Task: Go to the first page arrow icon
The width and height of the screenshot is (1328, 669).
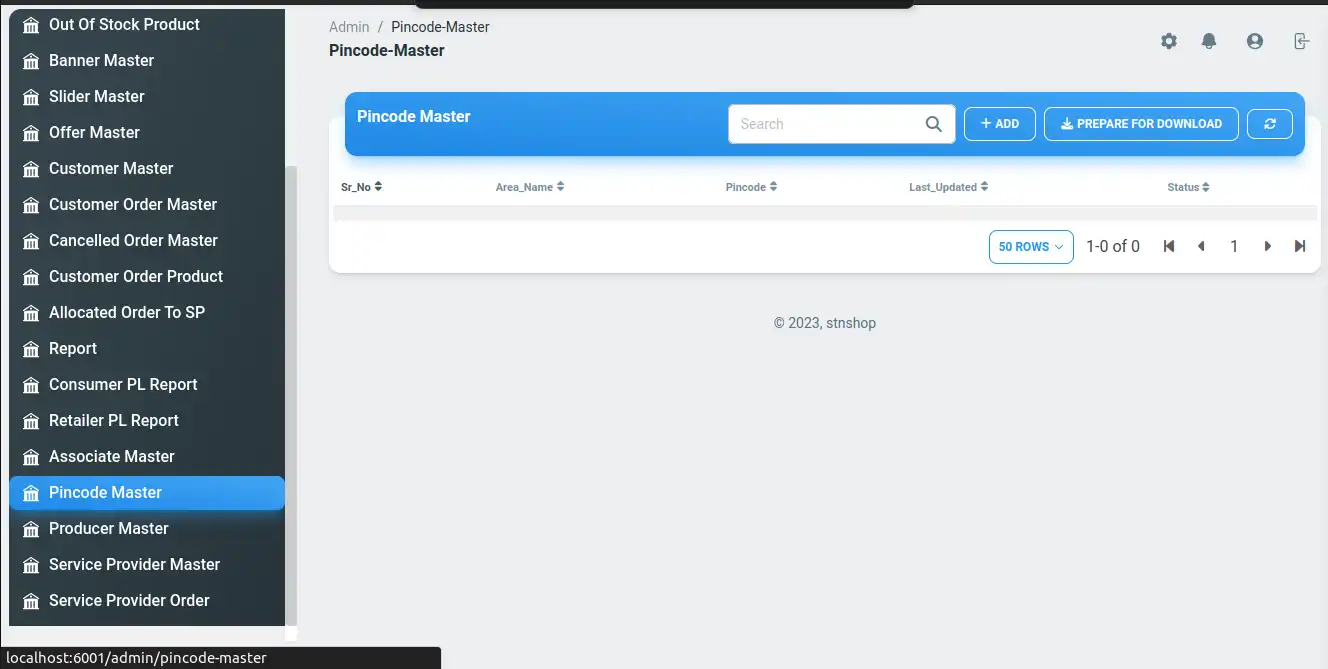Action: click(1168, 246)
